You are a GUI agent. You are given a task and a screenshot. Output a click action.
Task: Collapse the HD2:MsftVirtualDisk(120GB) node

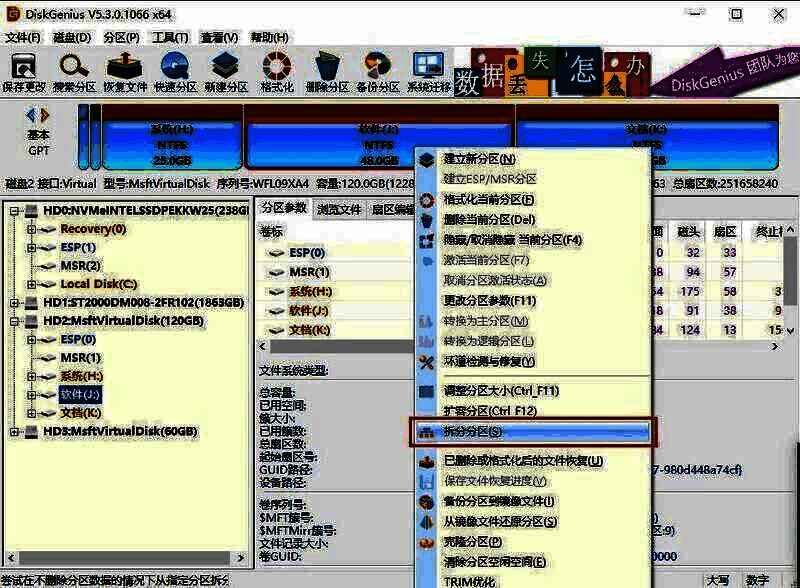pos(15,321)
